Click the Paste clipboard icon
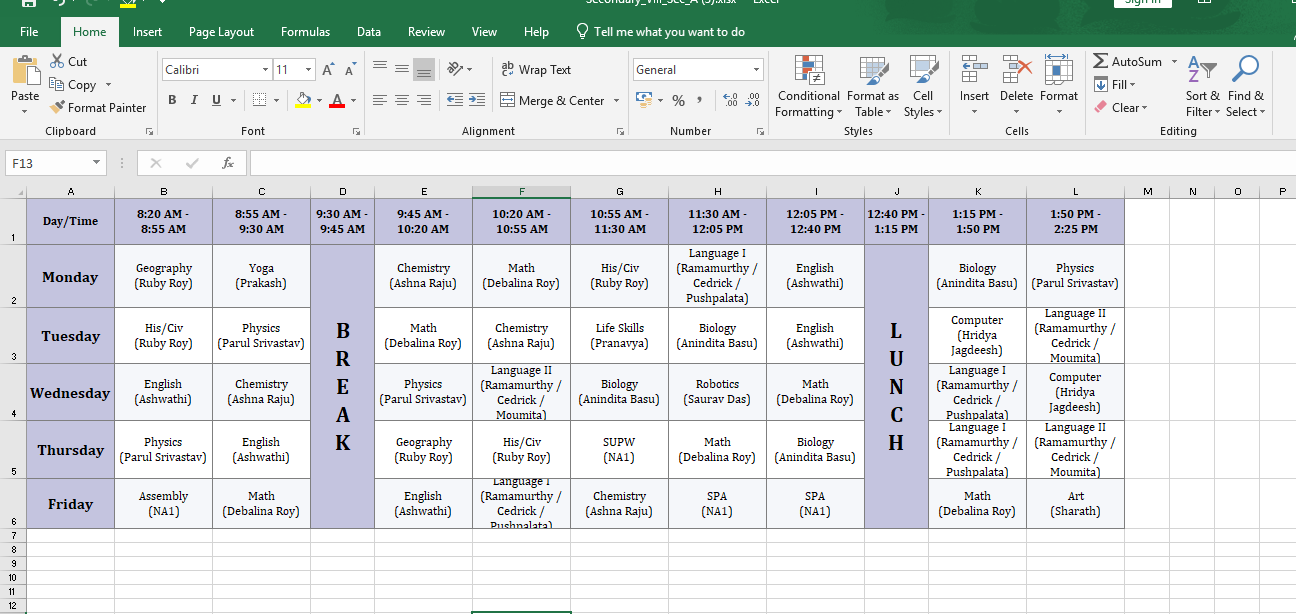The width and height of the screenshot is (1296, 614). 25,72
